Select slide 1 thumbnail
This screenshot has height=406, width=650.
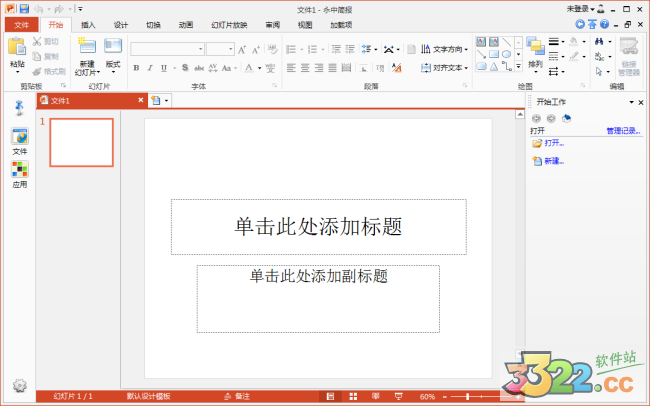pos(82,143)
